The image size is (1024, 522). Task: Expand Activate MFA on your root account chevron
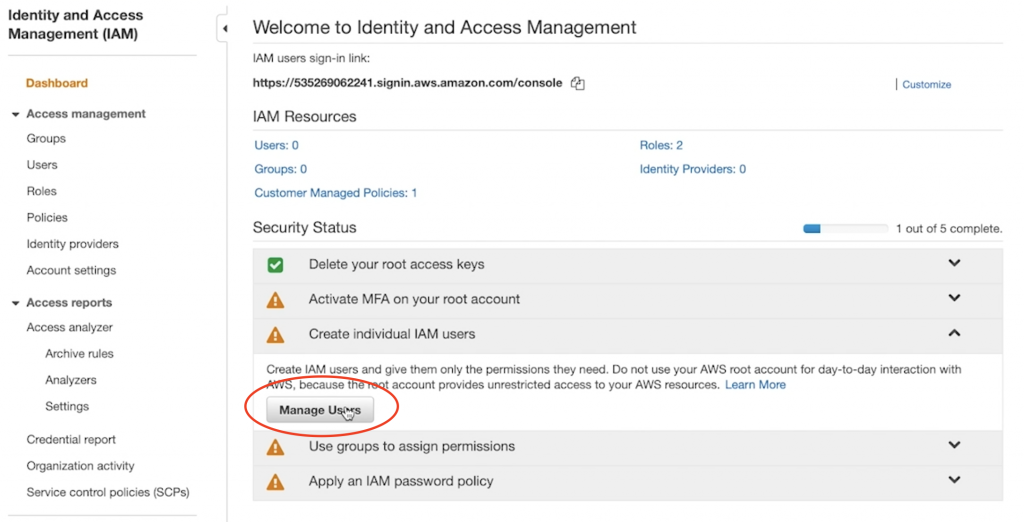pos(954,297)
